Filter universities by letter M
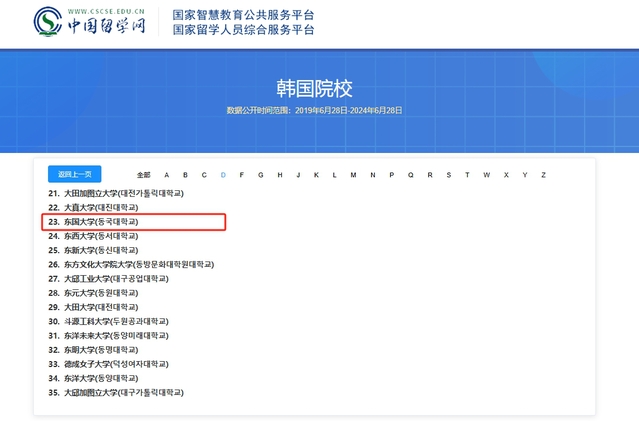The width and height of the screenshot is (639, 421). (x=353, y=175)
